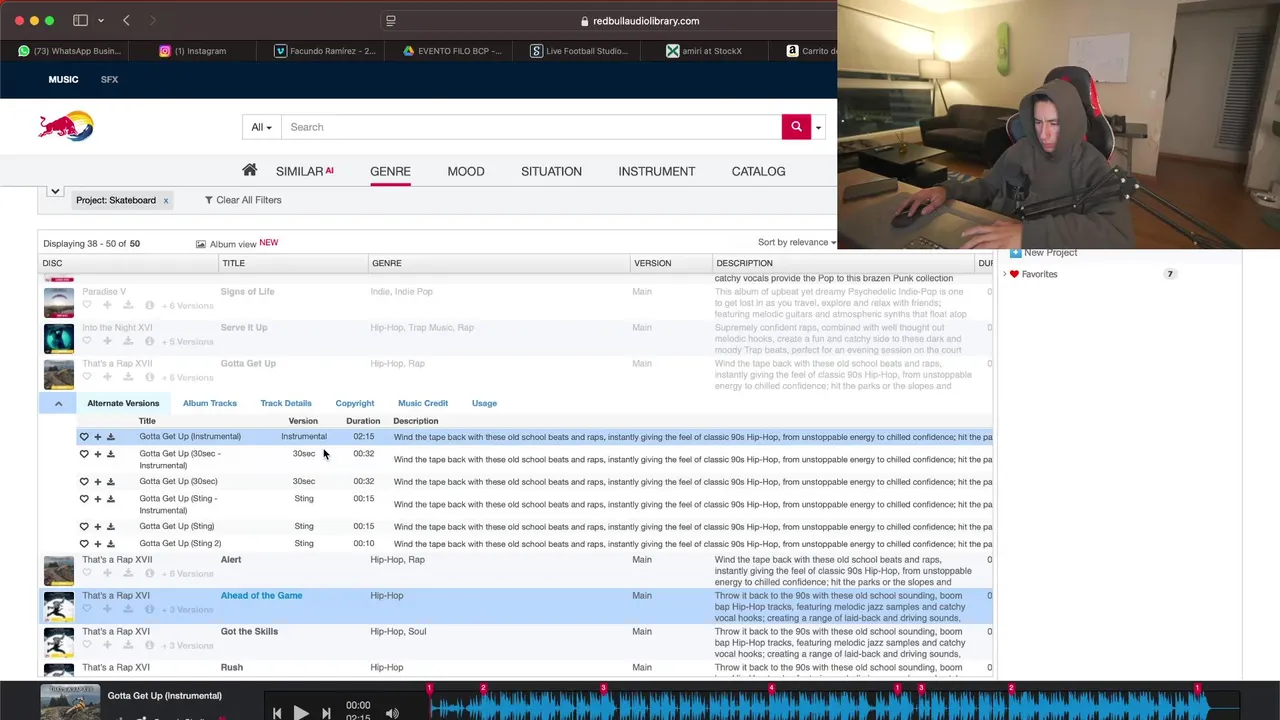Open the CATALOG navigation menu
The width and height of the screenshot is (1280, 720).
pos(758,171)
